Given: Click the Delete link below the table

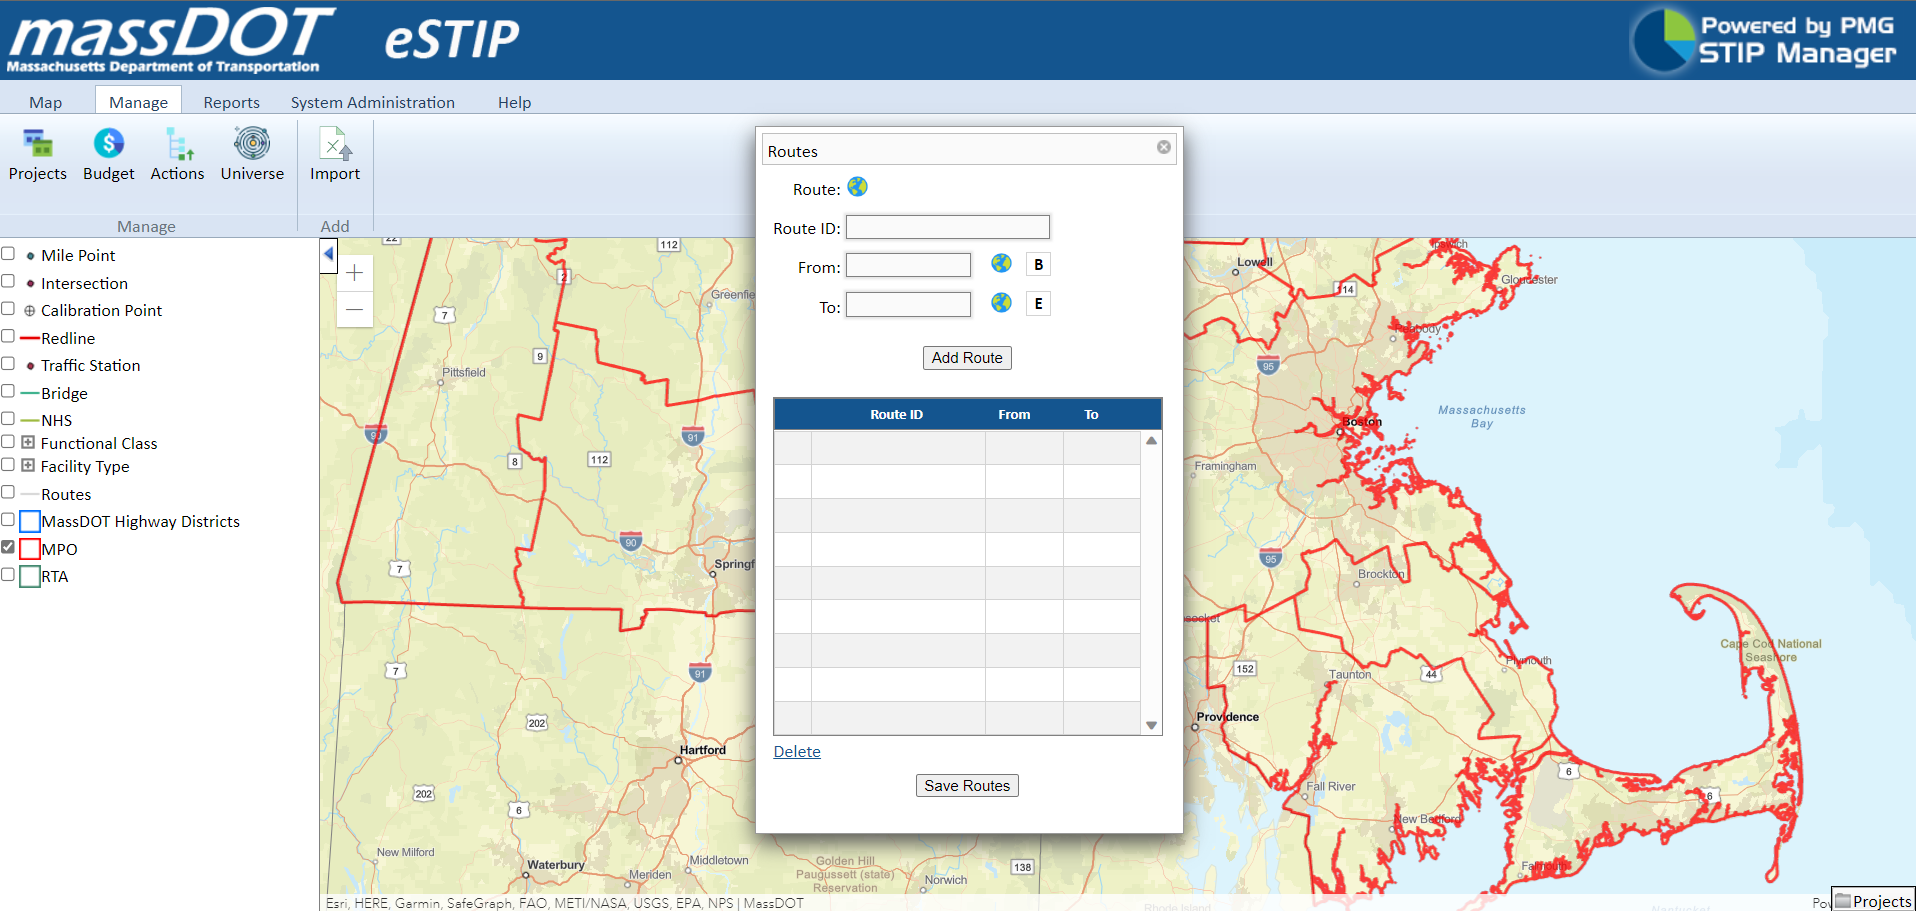Looking at the screenshot, I should [x=796, y=751].
